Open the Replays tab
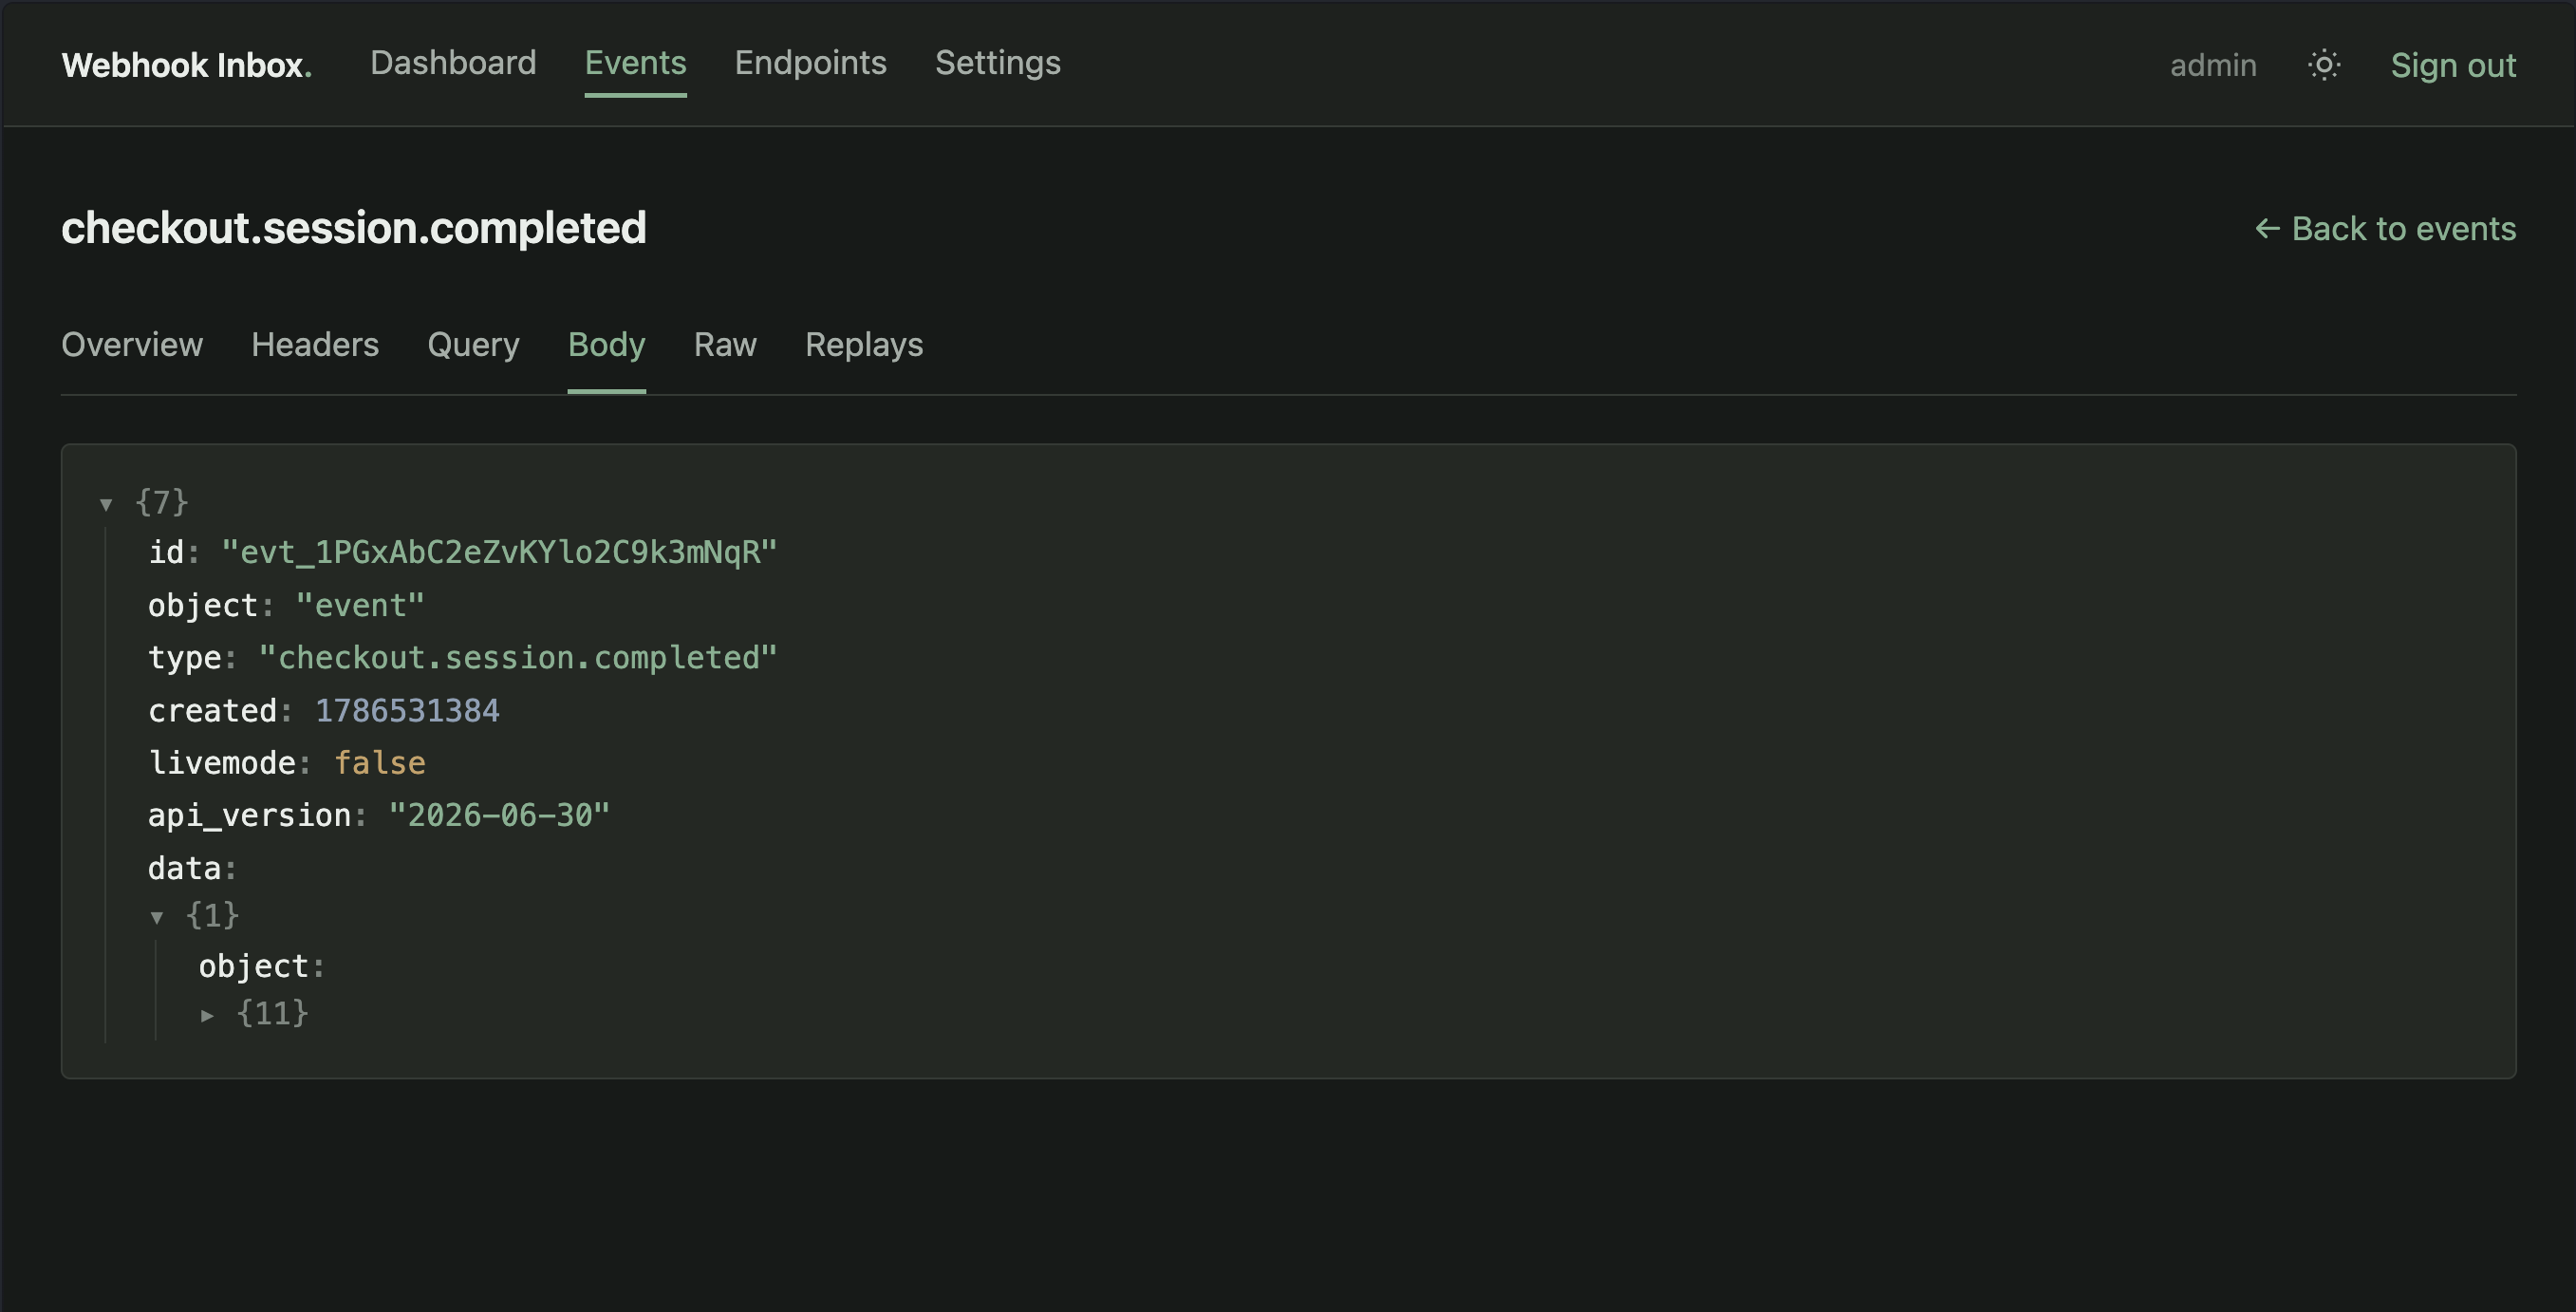This screenshot has width=2576, height=1312. tap(864, 344)
